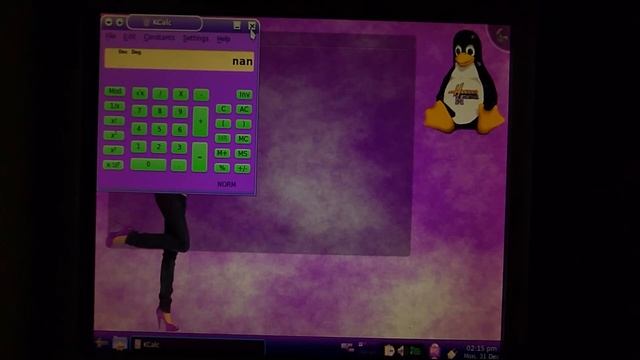Image resolution: width=640 pixels, height=360 pixels.
Task: Click the Mod function key
Action: point(114,91)
